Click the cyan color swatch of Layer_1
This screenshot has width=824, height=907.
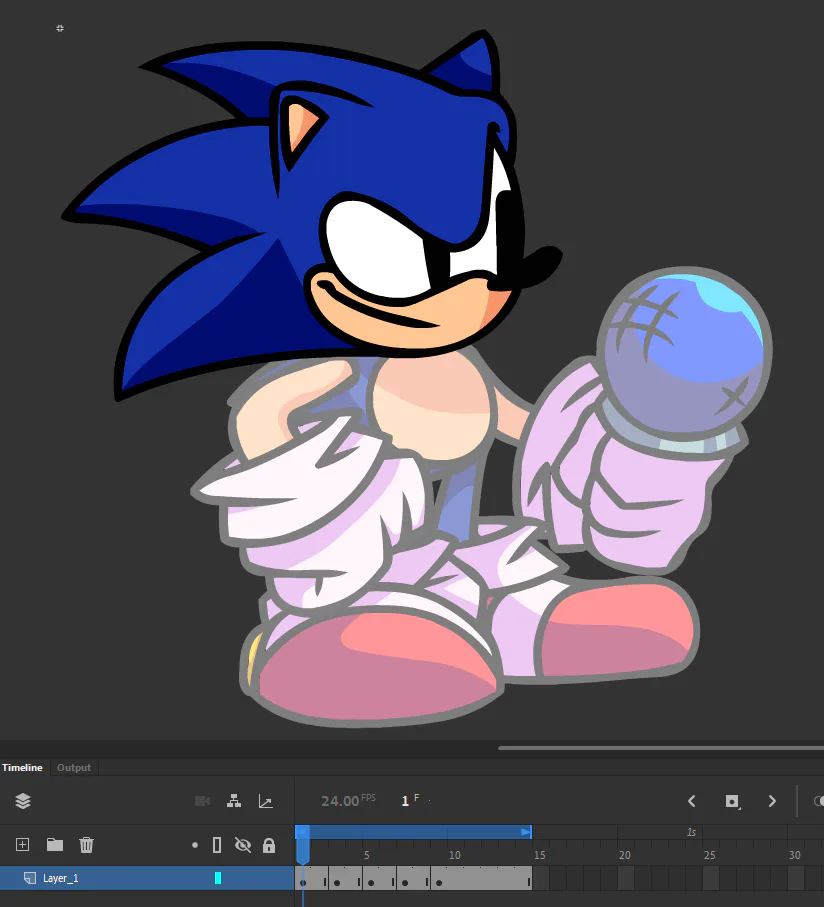[218, 878]
